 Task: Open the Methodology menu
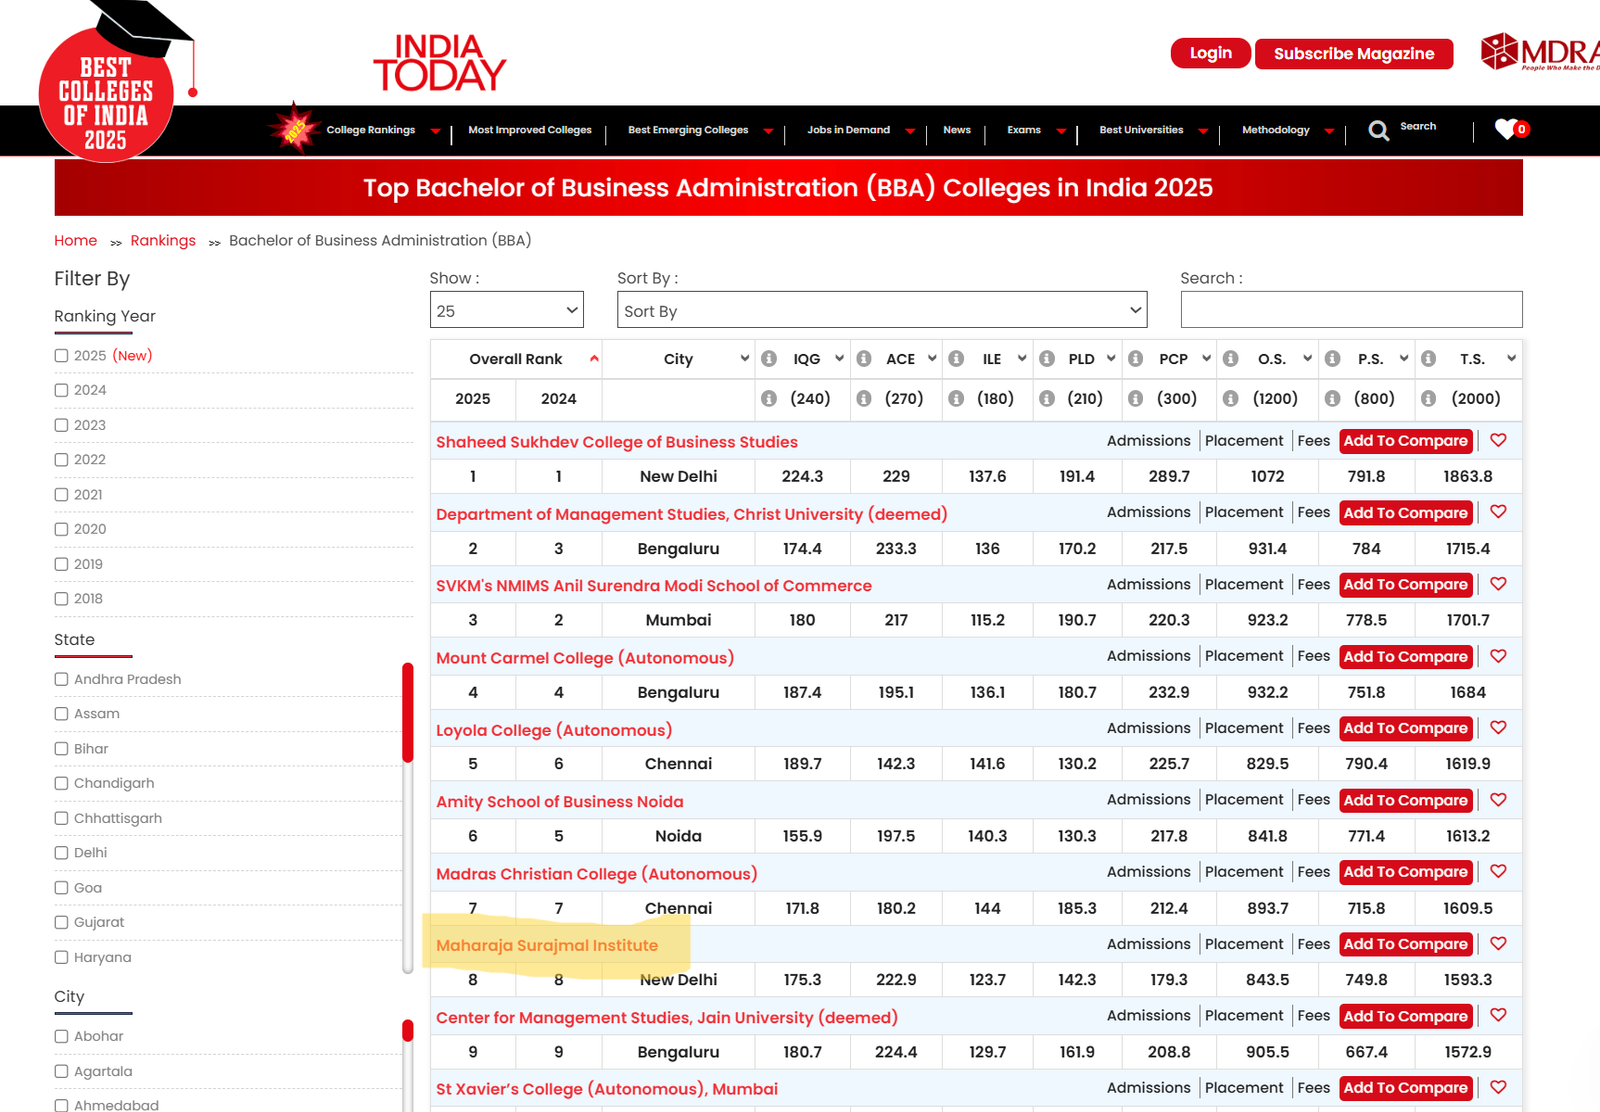1276,130
